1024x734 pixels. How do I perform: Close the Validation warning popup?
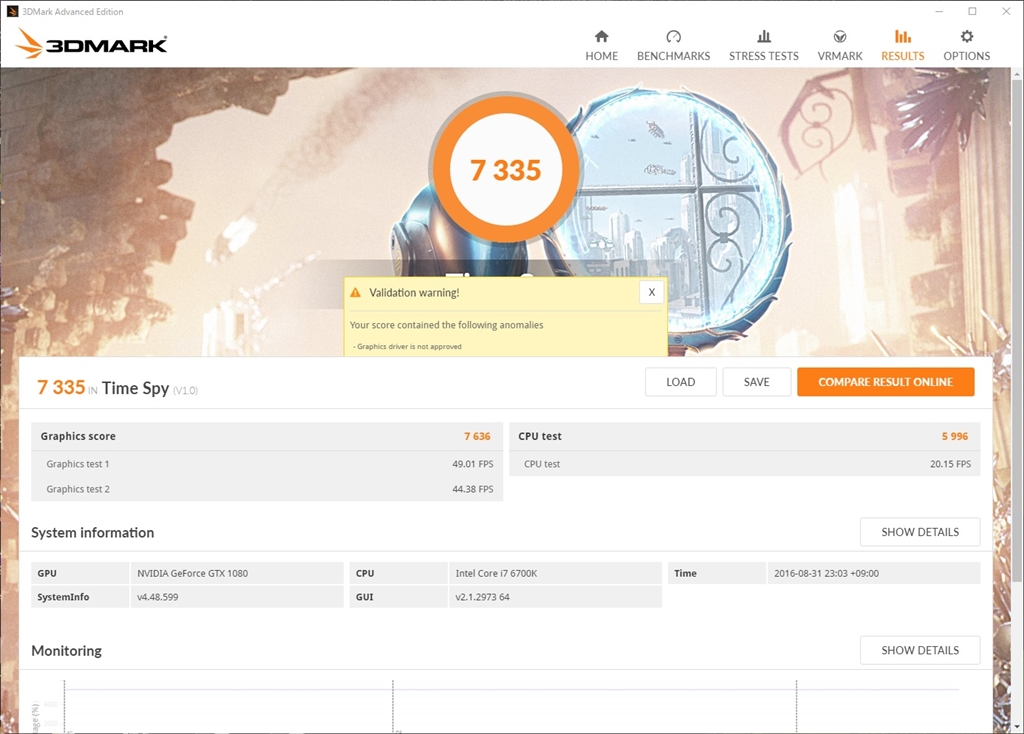(x=651, y=292)
